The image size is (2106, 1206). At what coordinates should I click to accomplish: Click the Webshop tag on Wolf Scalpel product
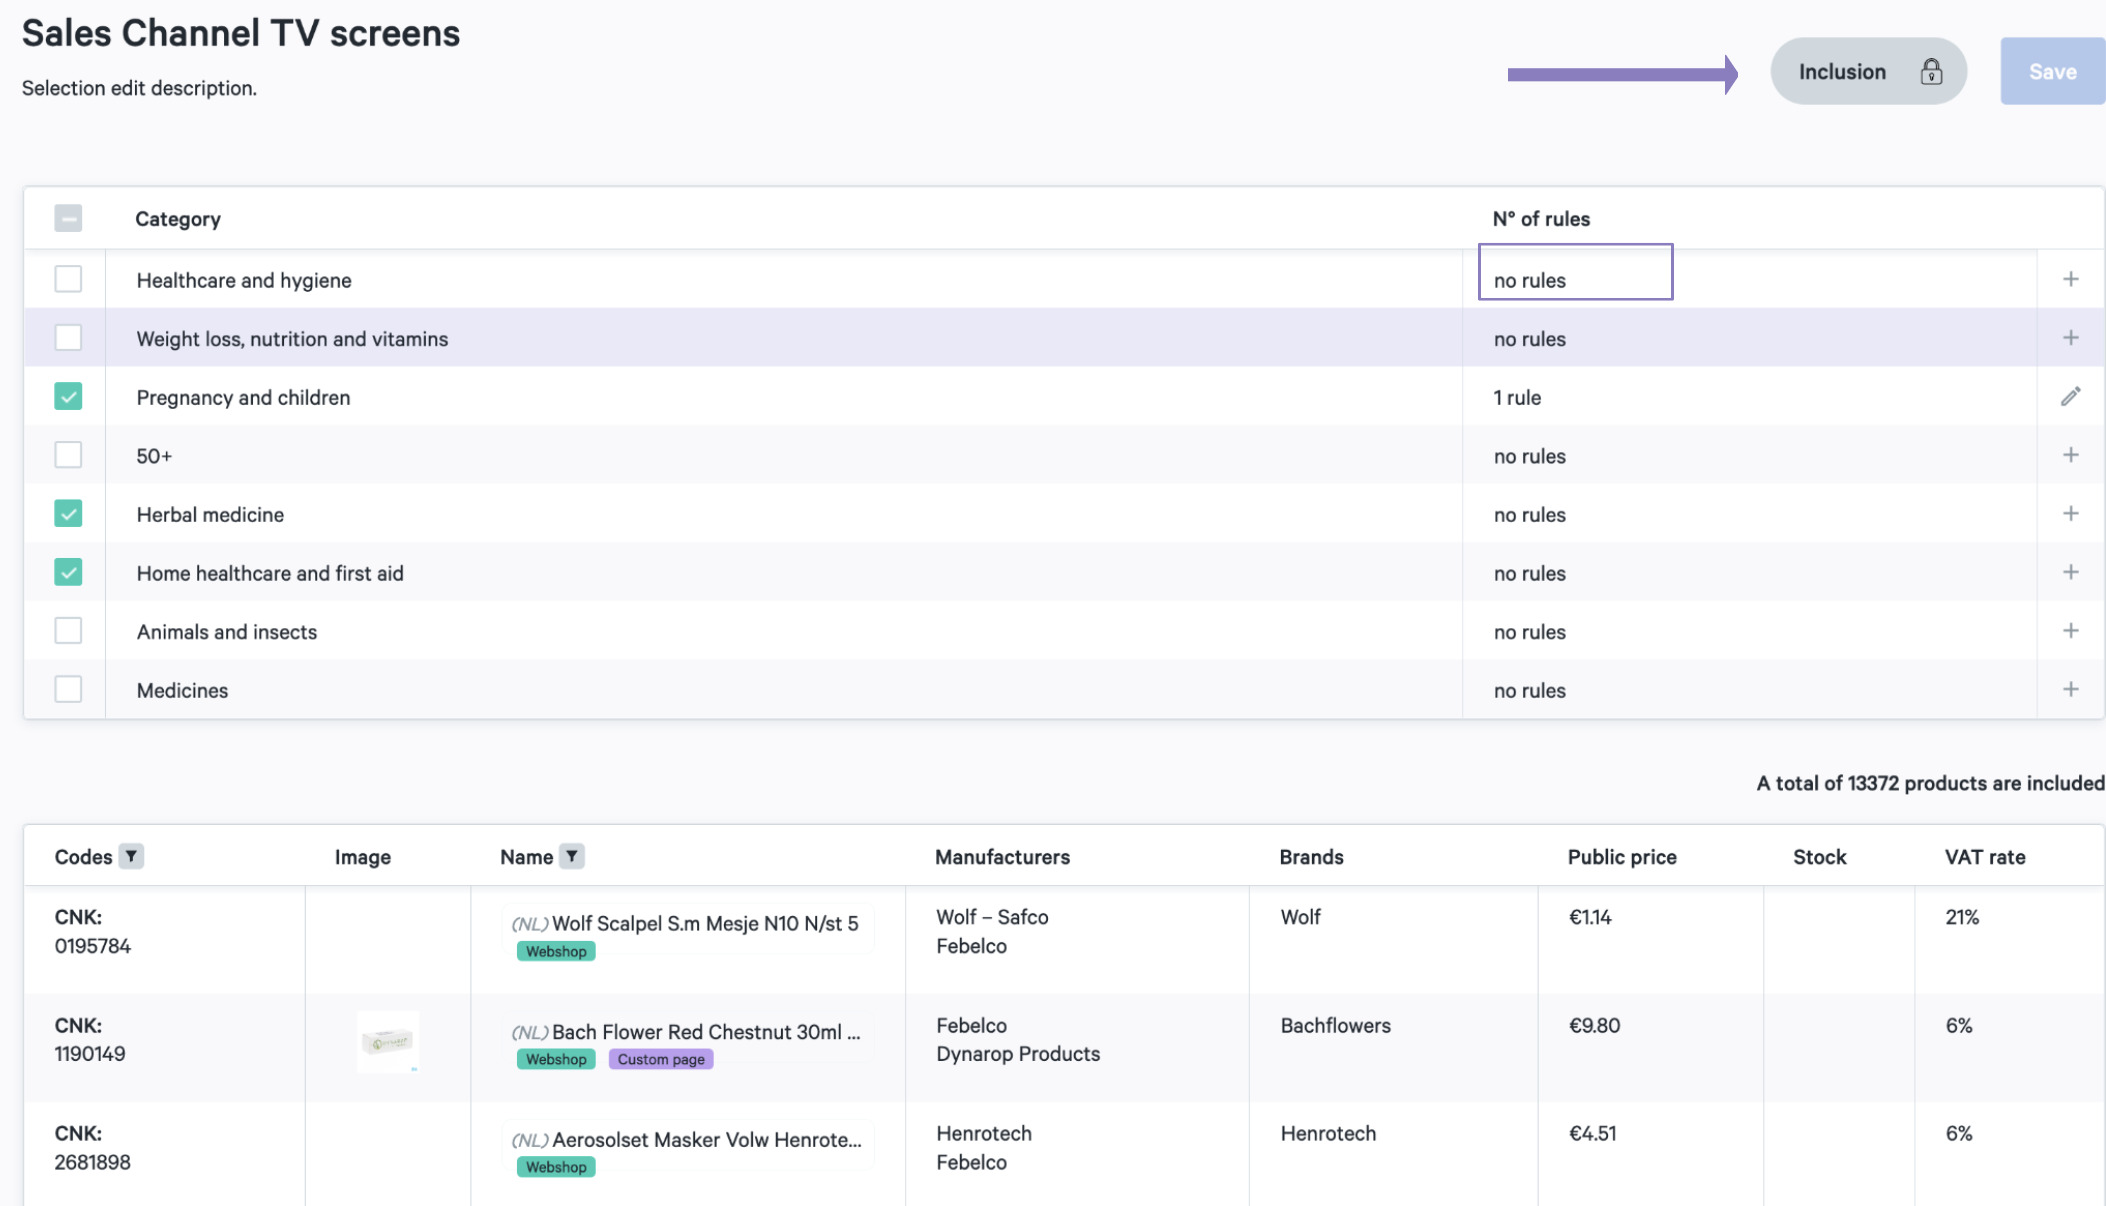pyautogui.click(x=554, y=950)
